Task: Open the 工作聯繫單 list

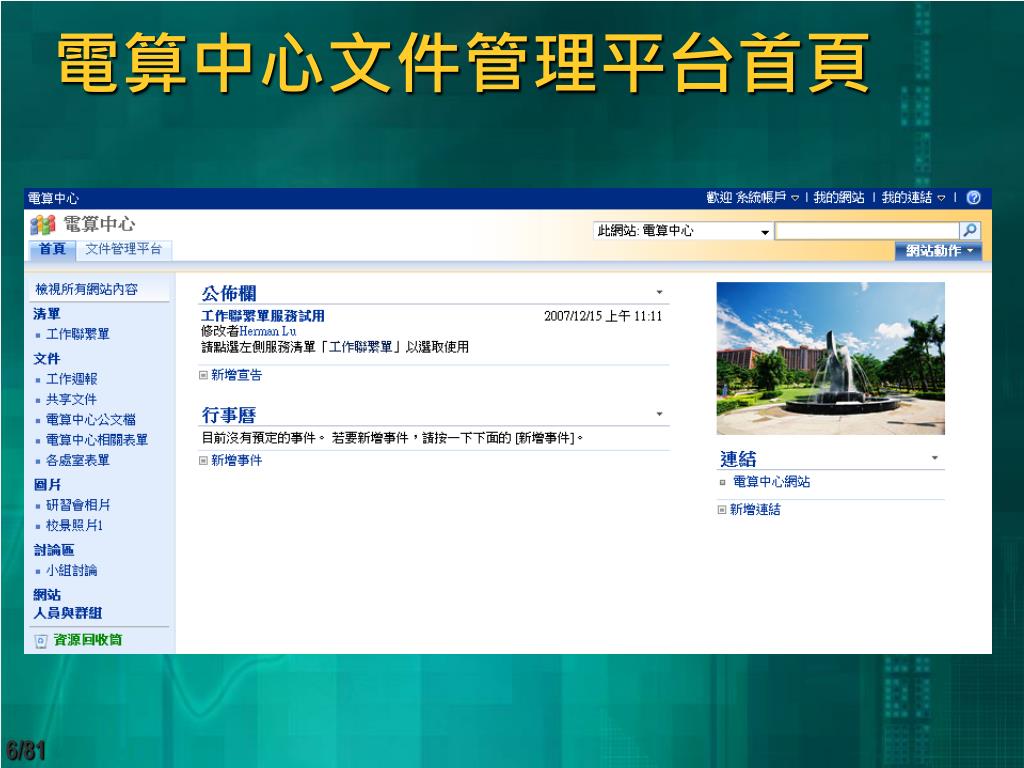Action: (x=78, y=334)
